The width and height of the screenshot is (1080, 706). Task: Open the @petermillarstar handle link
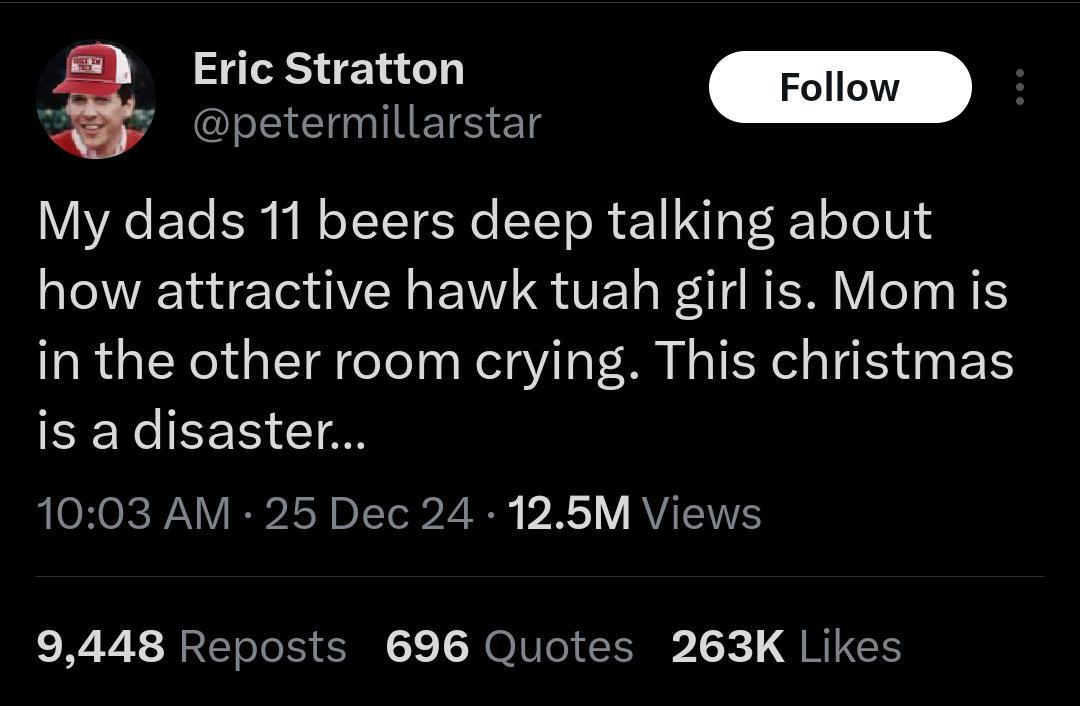366,124
